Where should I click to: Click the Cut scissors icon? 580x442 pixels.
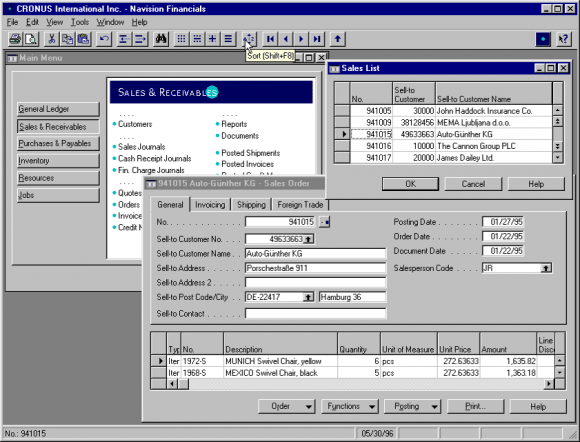[51, 39]
